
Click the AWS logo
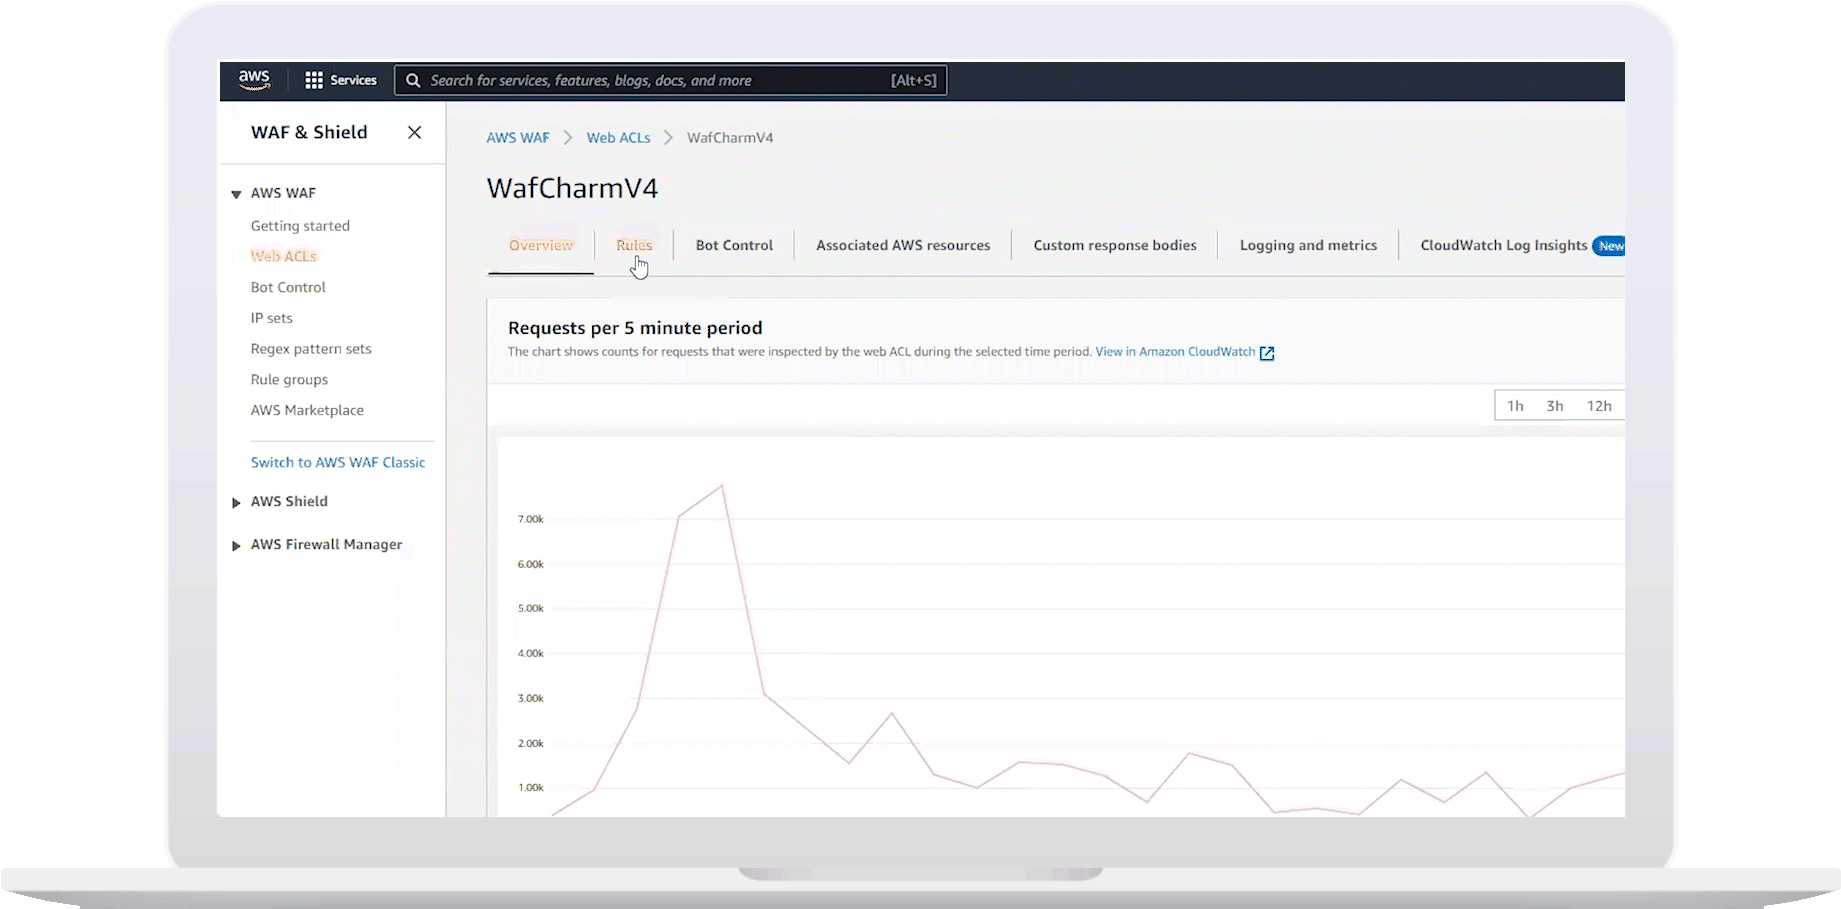tap(254, 80)
